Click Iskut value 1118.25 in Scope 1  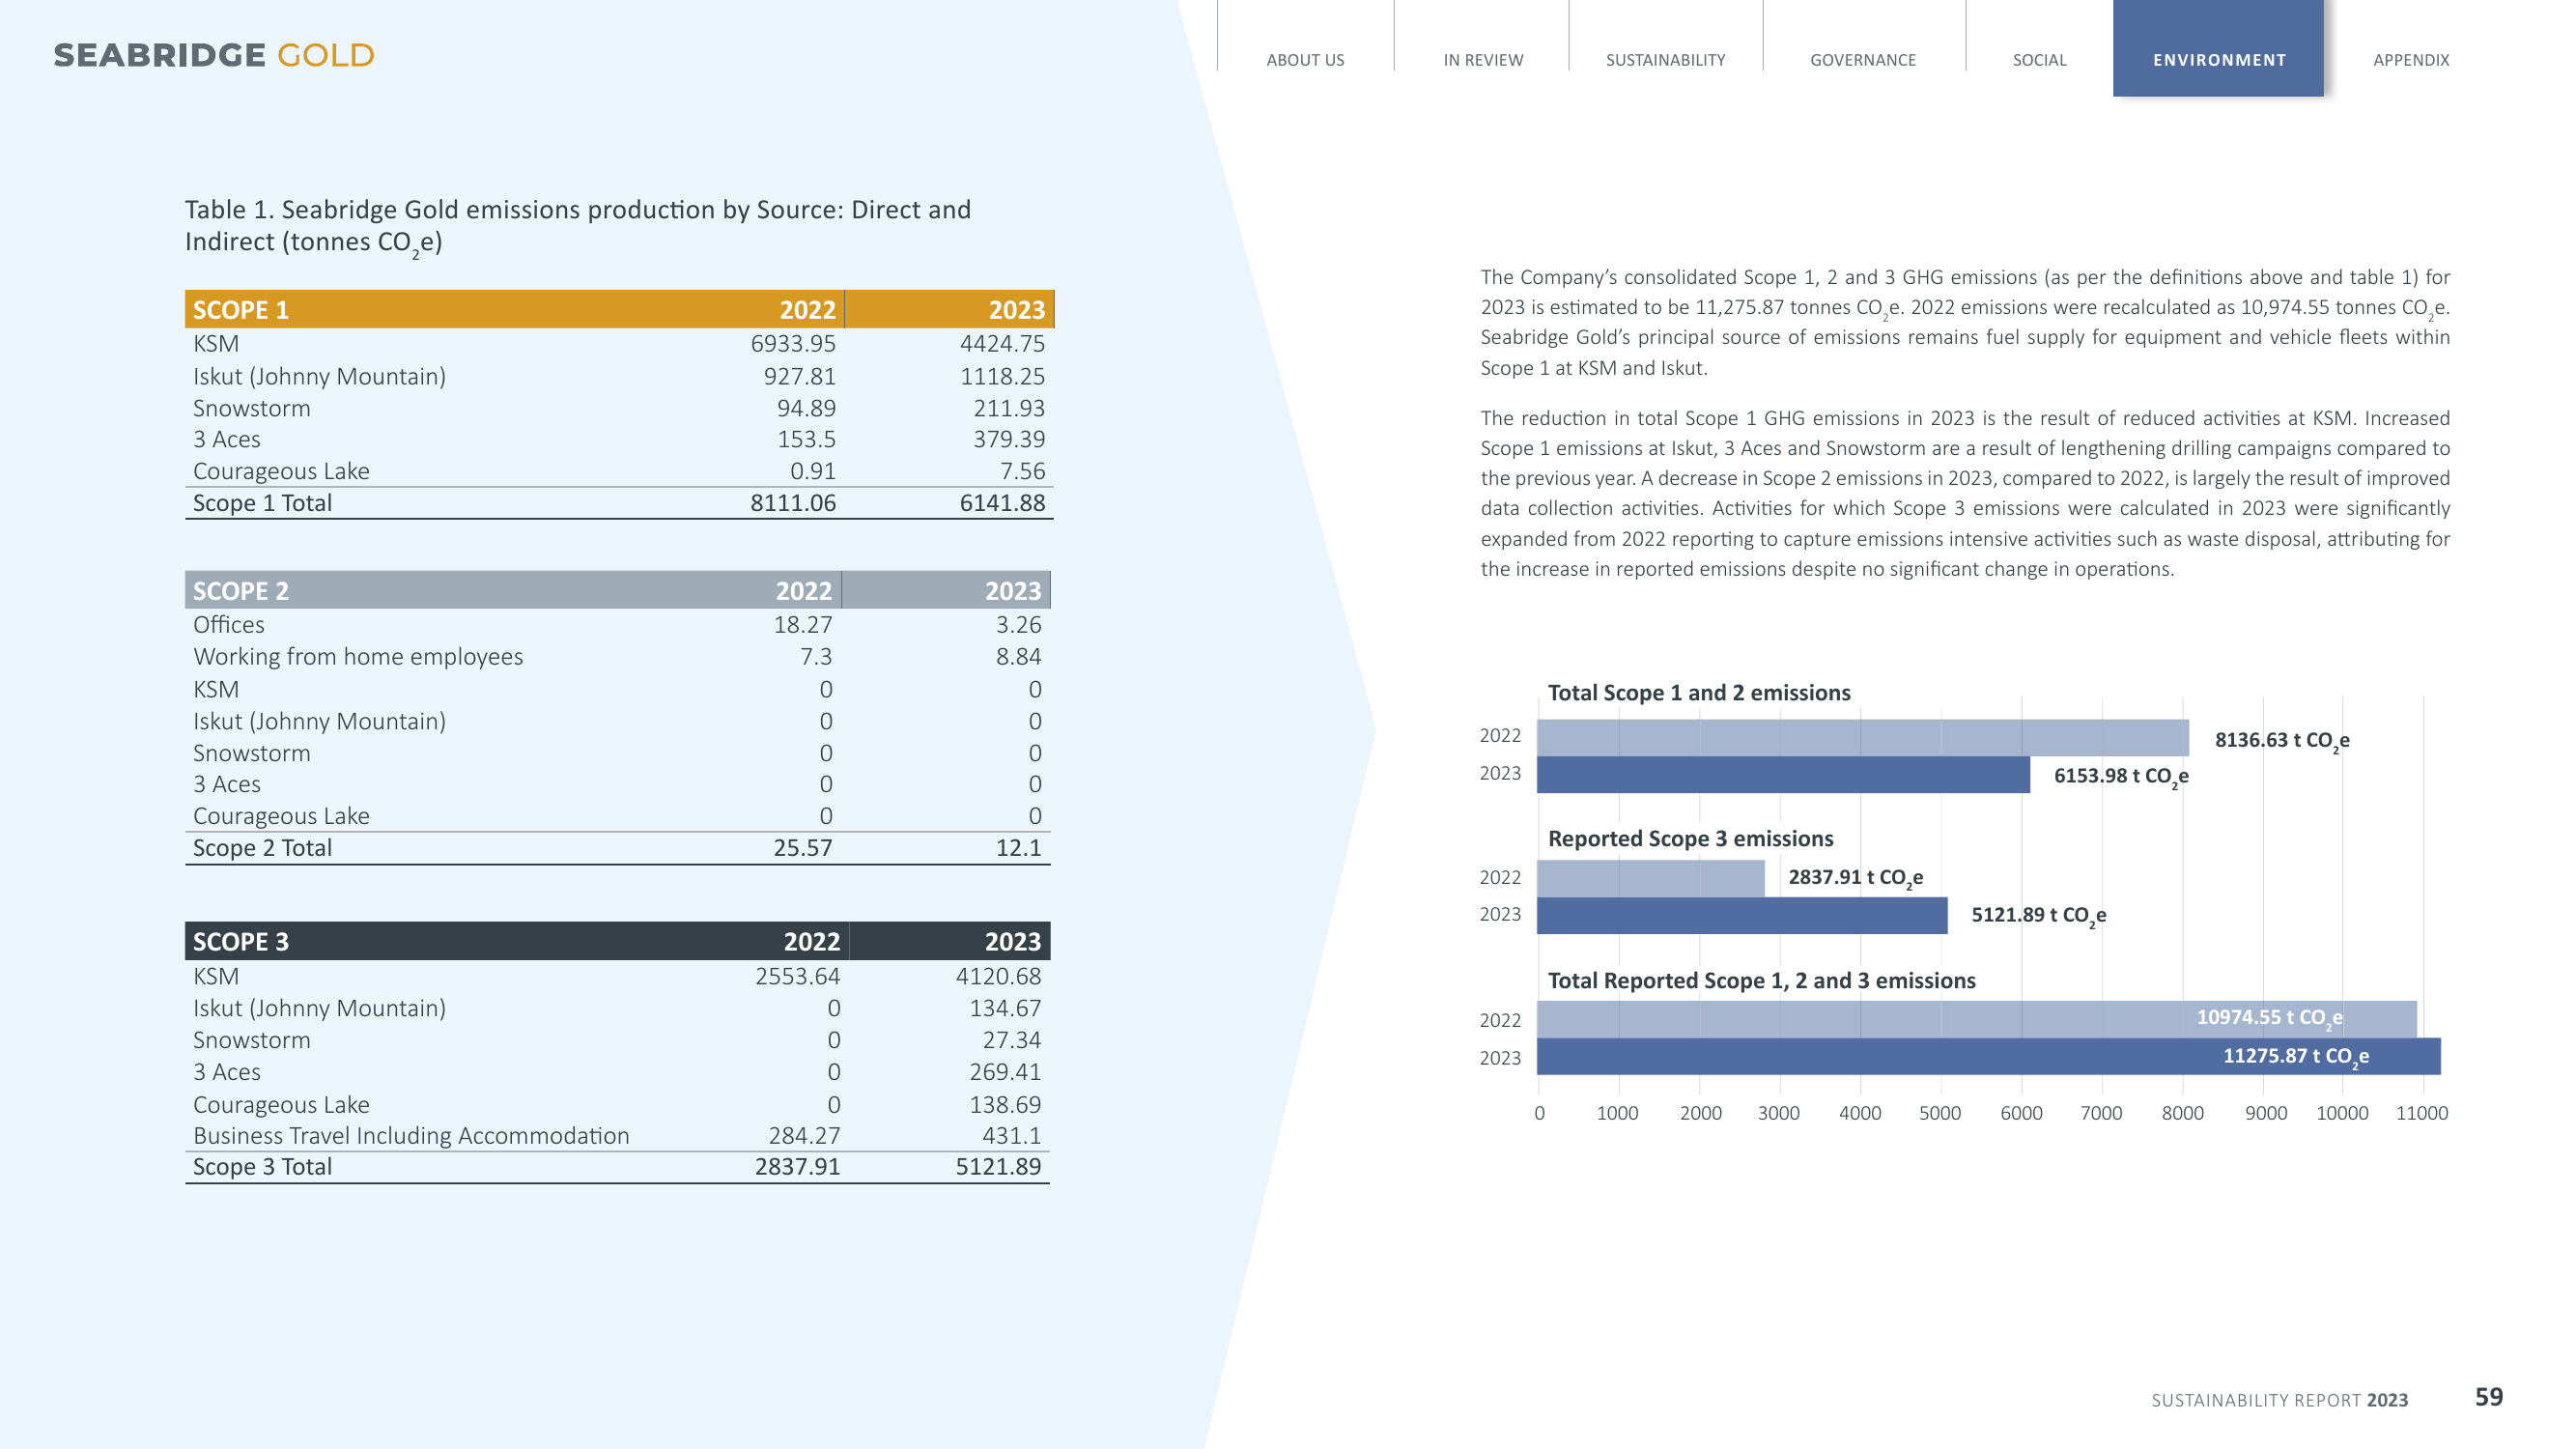[1002, 377]
